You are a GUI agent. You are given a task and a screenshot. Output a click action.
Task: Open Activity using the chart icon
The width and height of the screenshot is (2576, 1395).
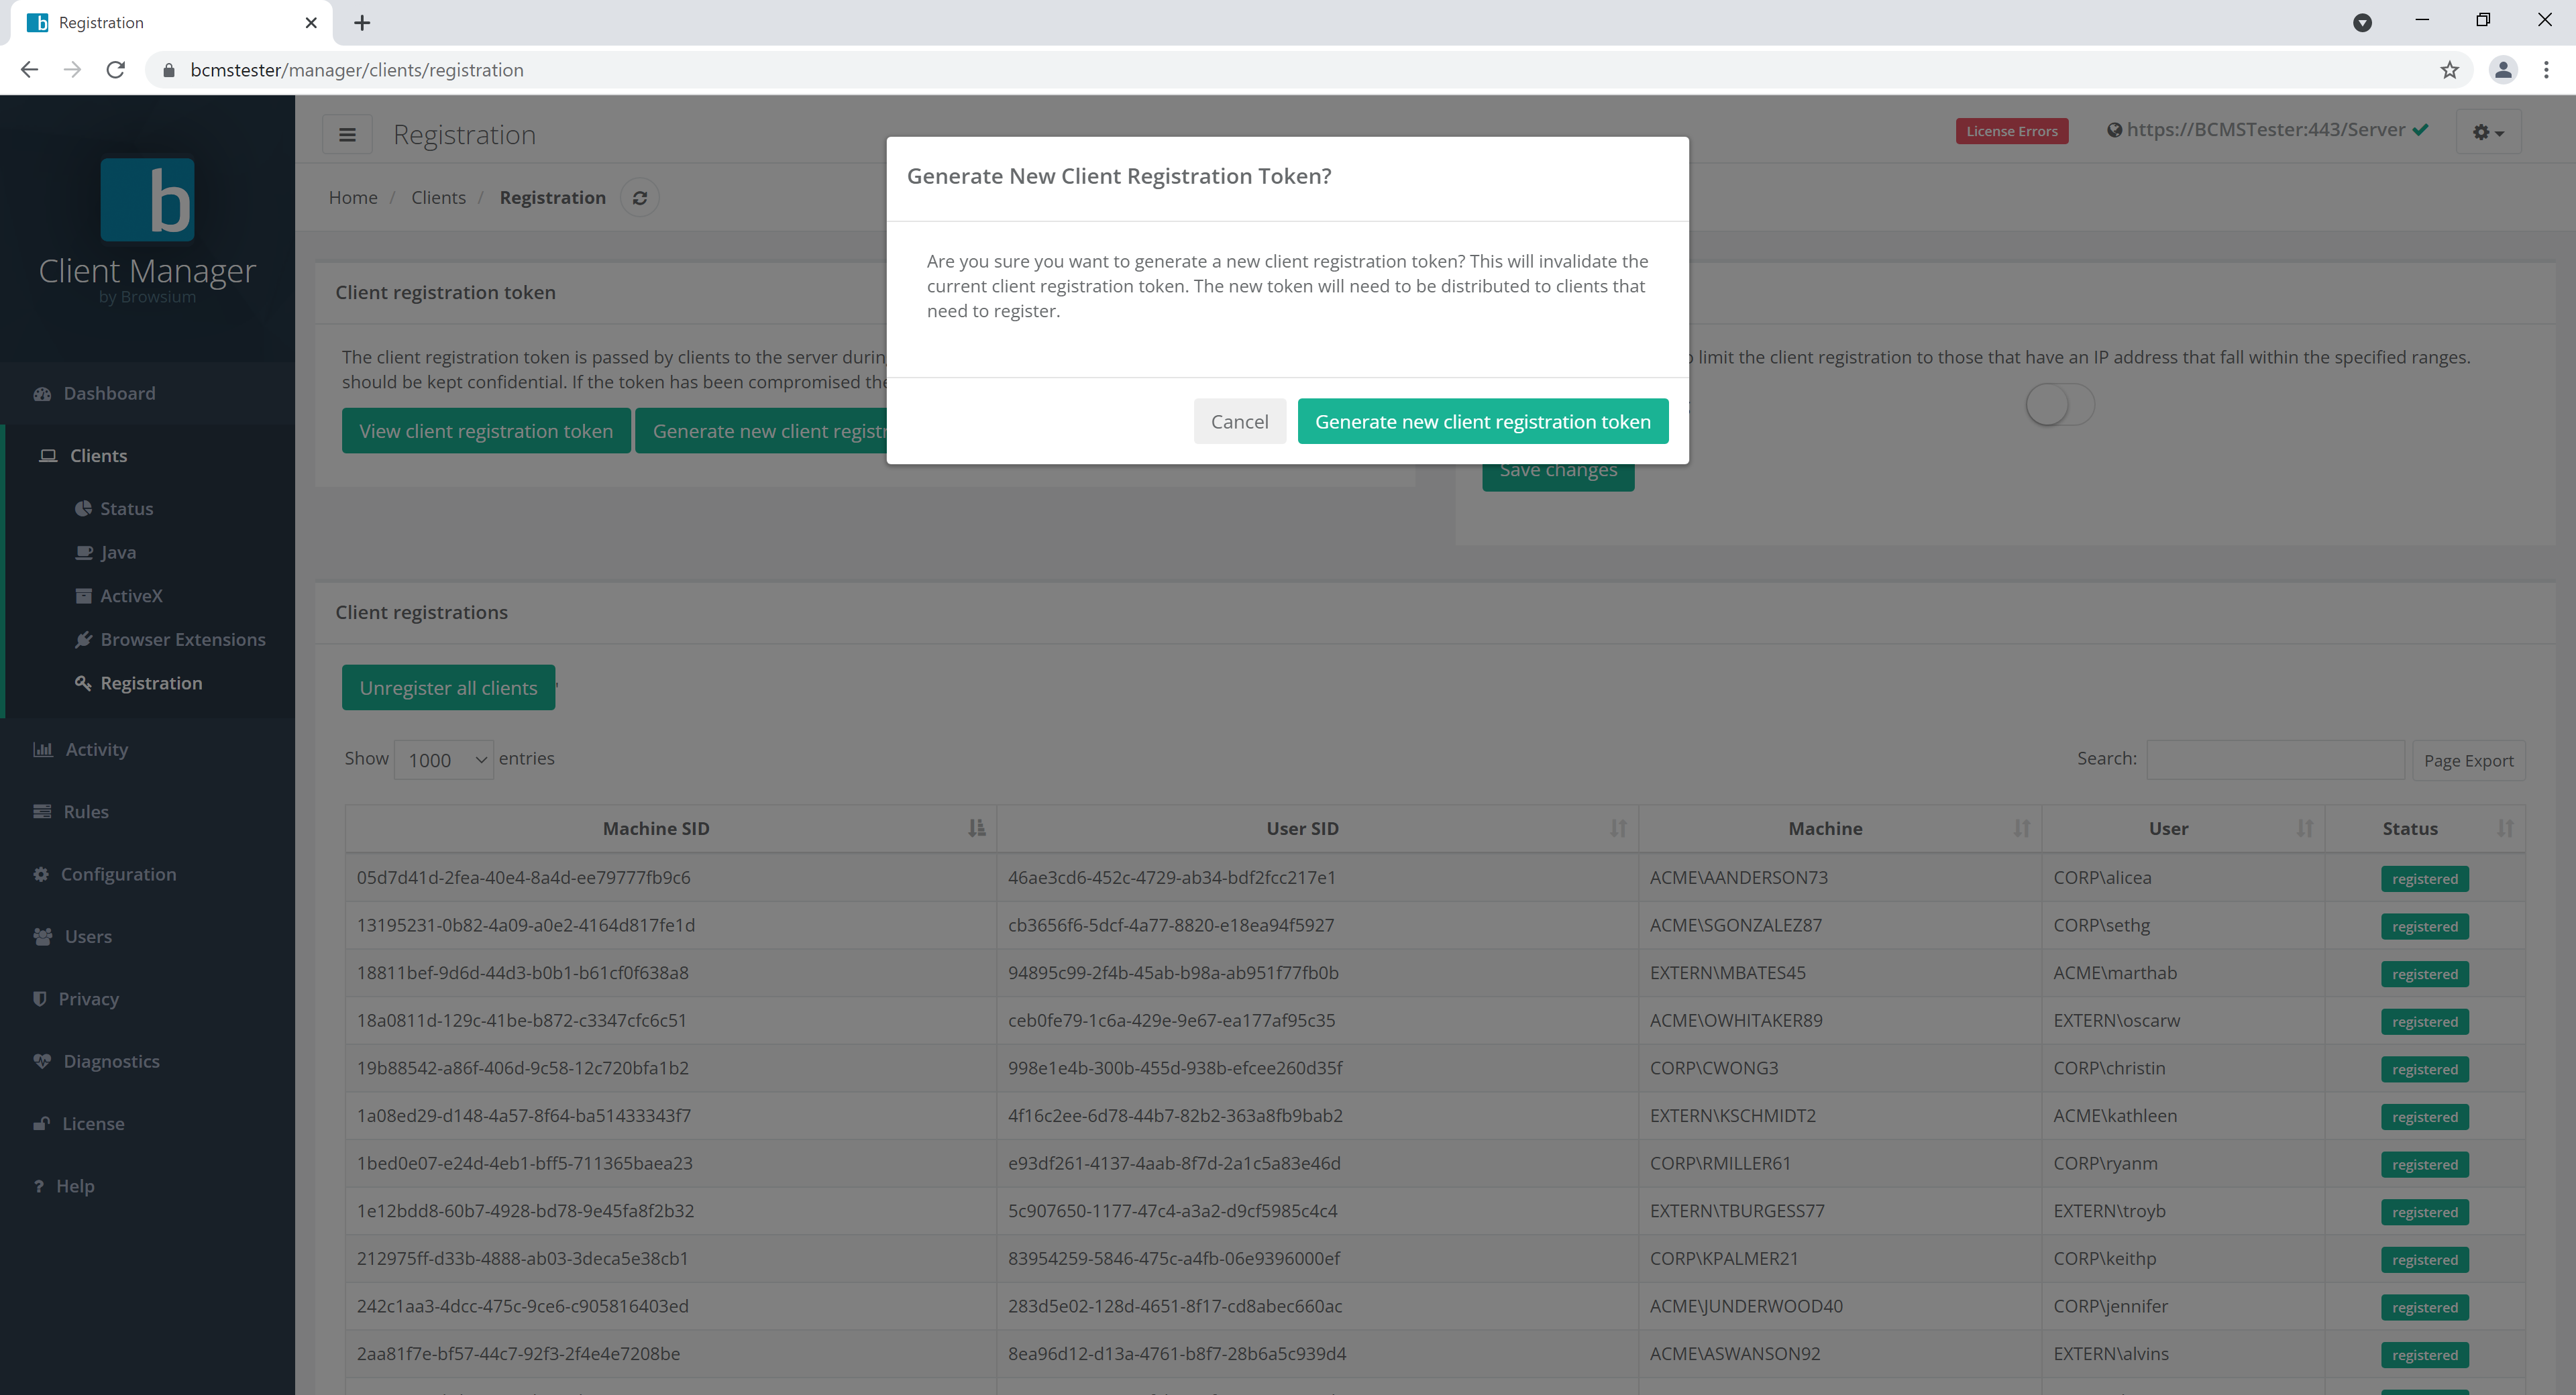(43, 748)
